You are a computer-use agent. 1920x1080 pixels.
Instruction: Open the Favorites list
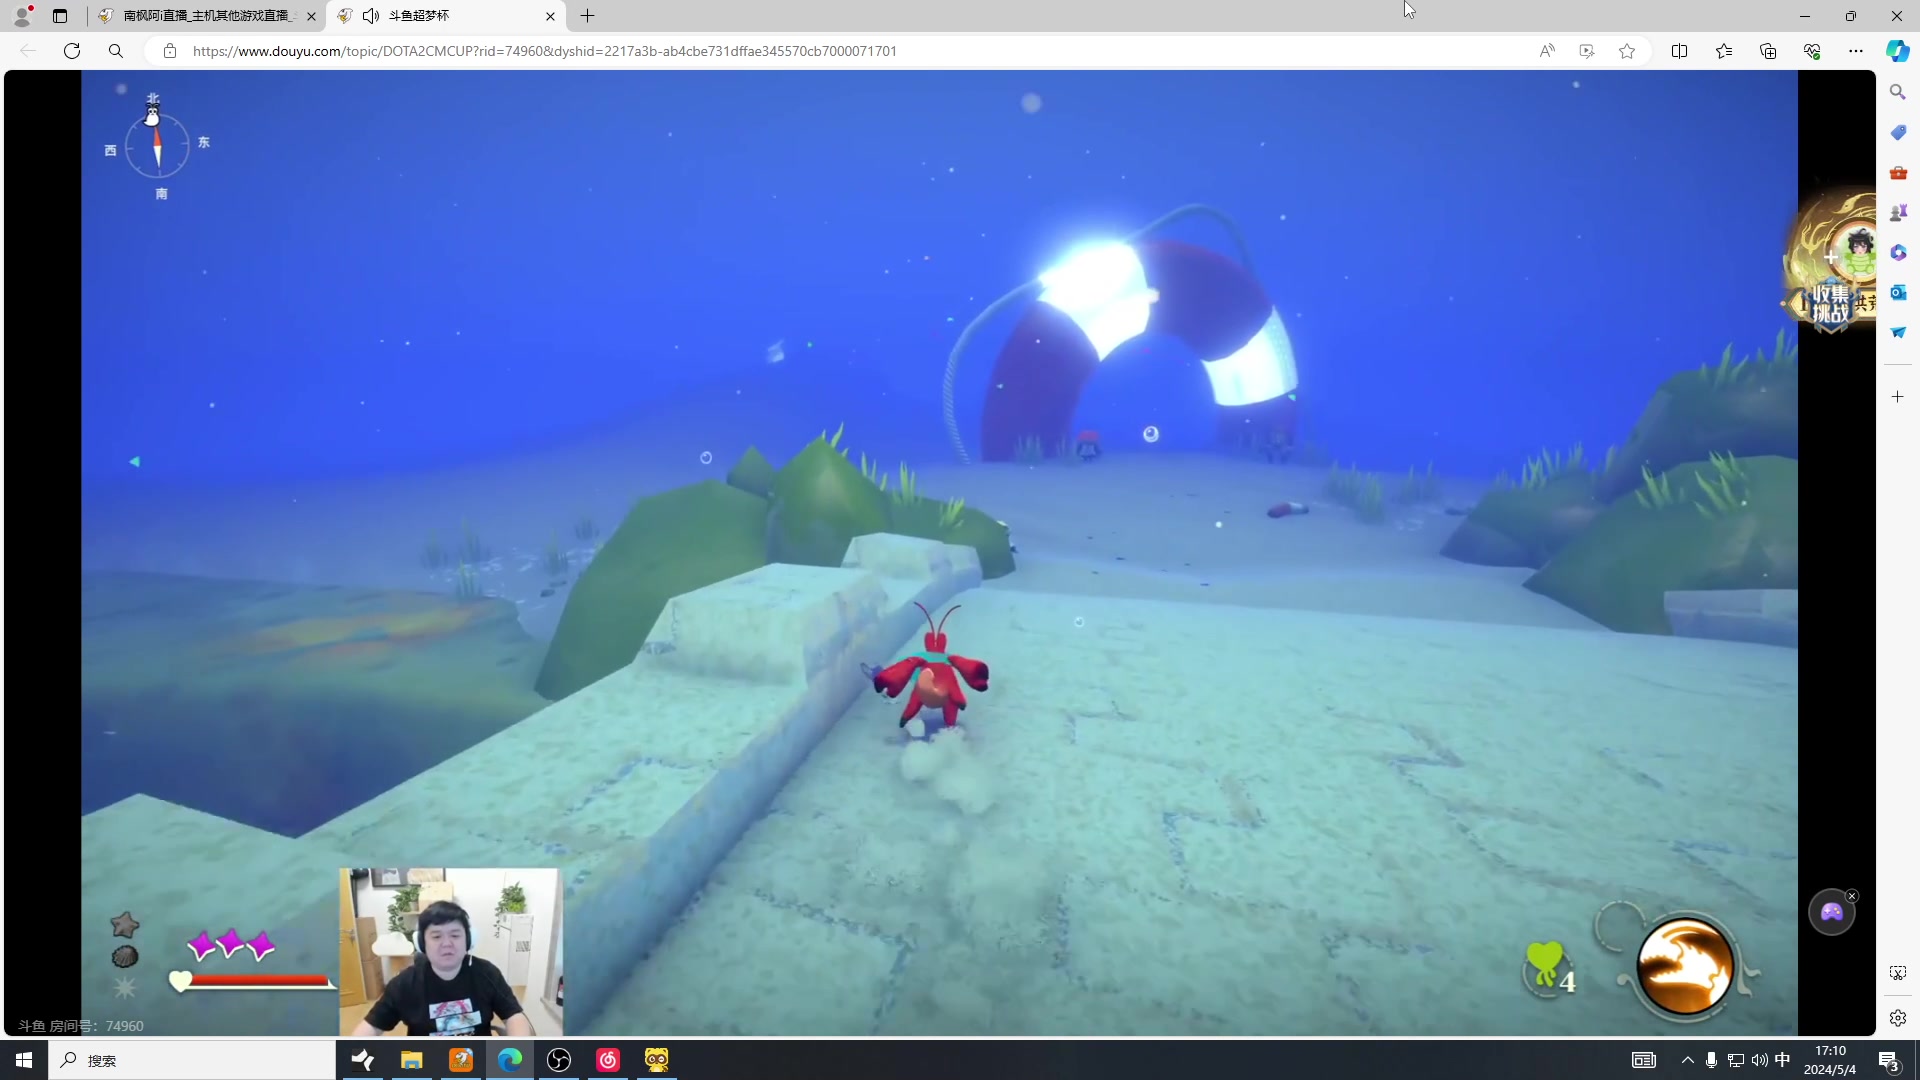pos(1724,51)
